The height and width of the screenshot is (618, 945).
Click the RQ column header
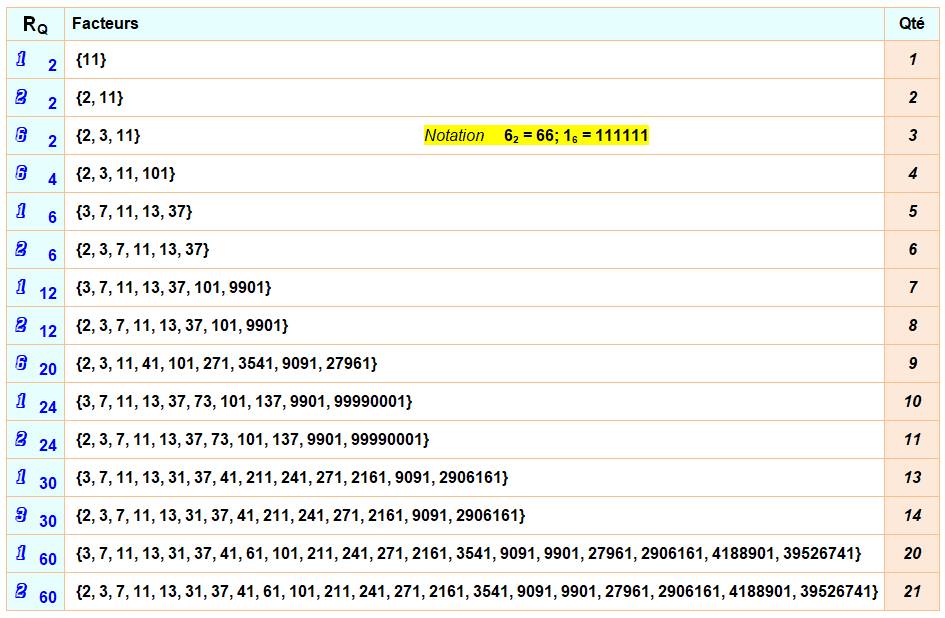tap(35, 24)
